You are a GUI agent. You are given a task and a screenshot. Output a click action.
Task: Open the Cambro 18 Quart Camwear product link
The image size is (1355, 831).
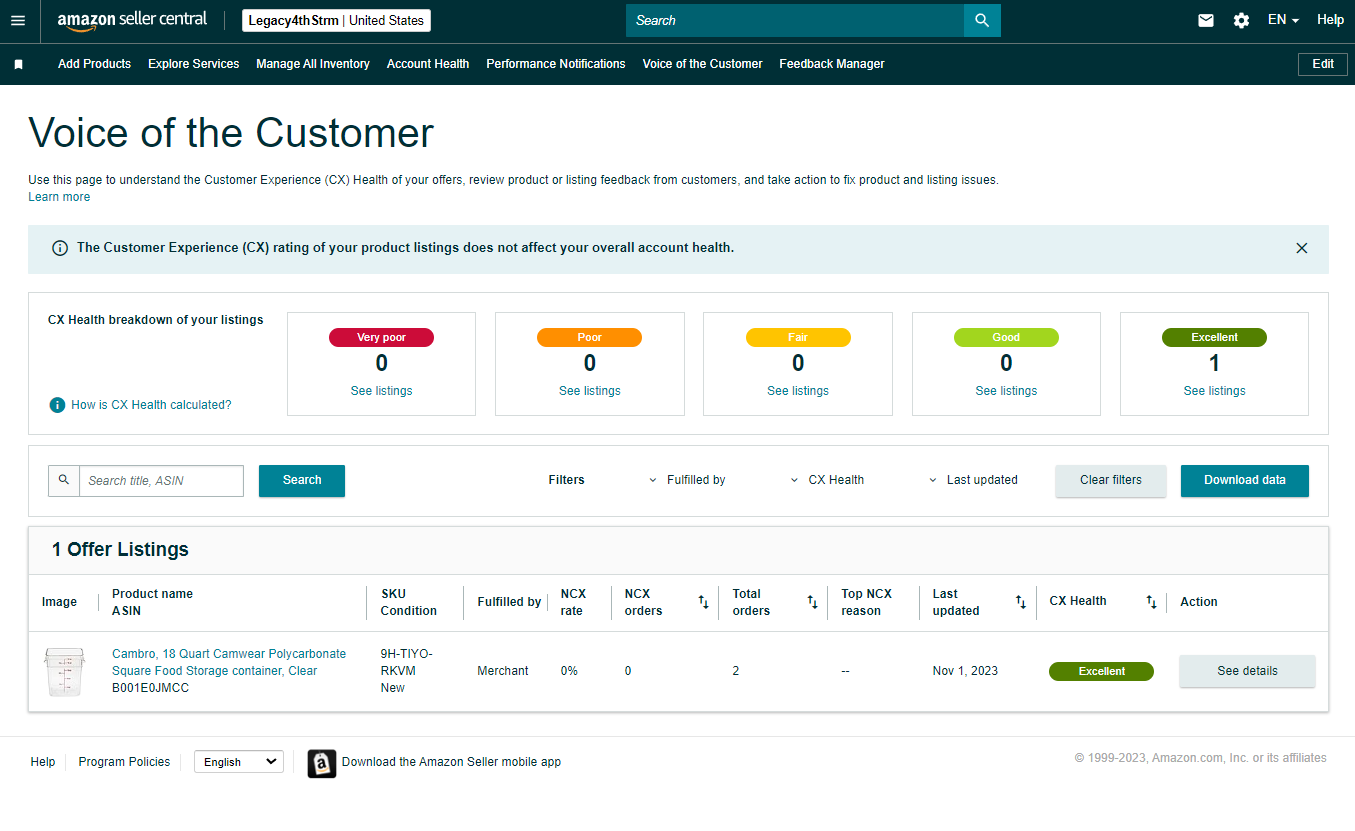coord(229,662)
